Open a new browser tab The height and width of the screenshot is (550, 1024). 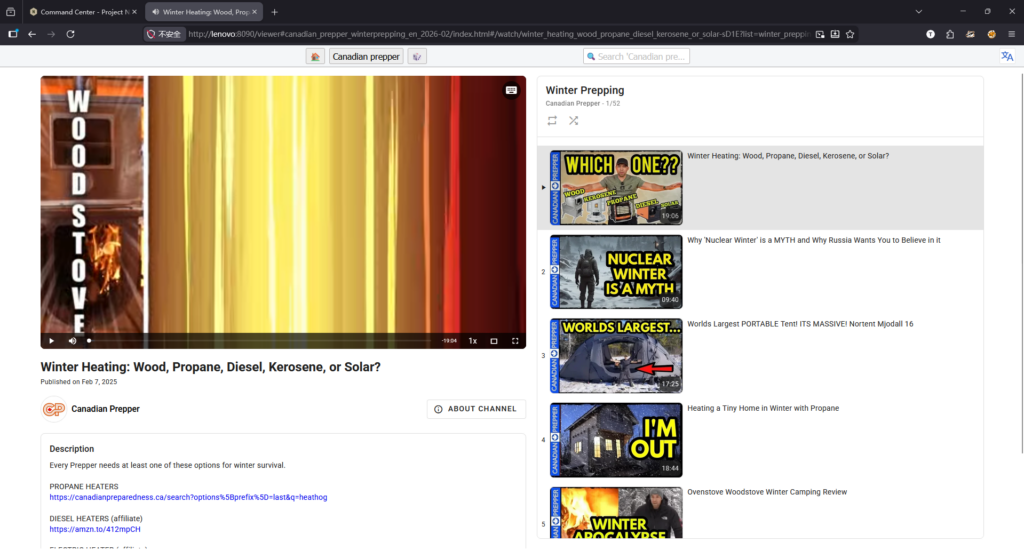coord(275,12)
